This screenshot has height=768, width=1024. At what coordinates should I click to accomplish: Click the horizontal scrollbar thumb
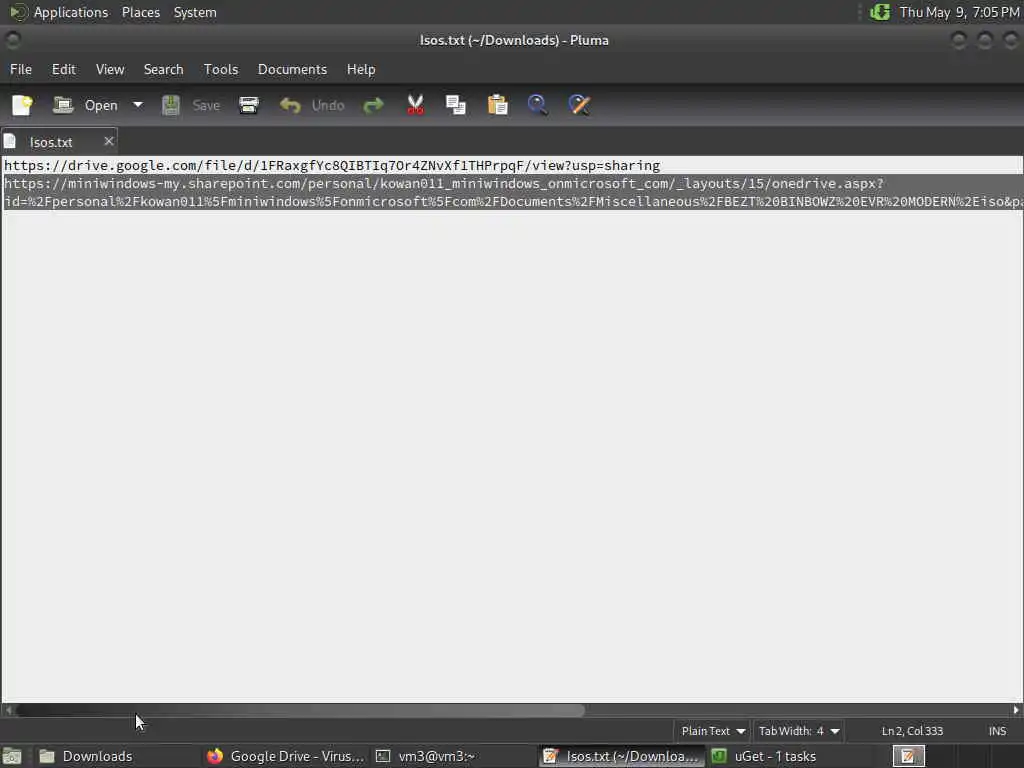[x=300, y=710]
